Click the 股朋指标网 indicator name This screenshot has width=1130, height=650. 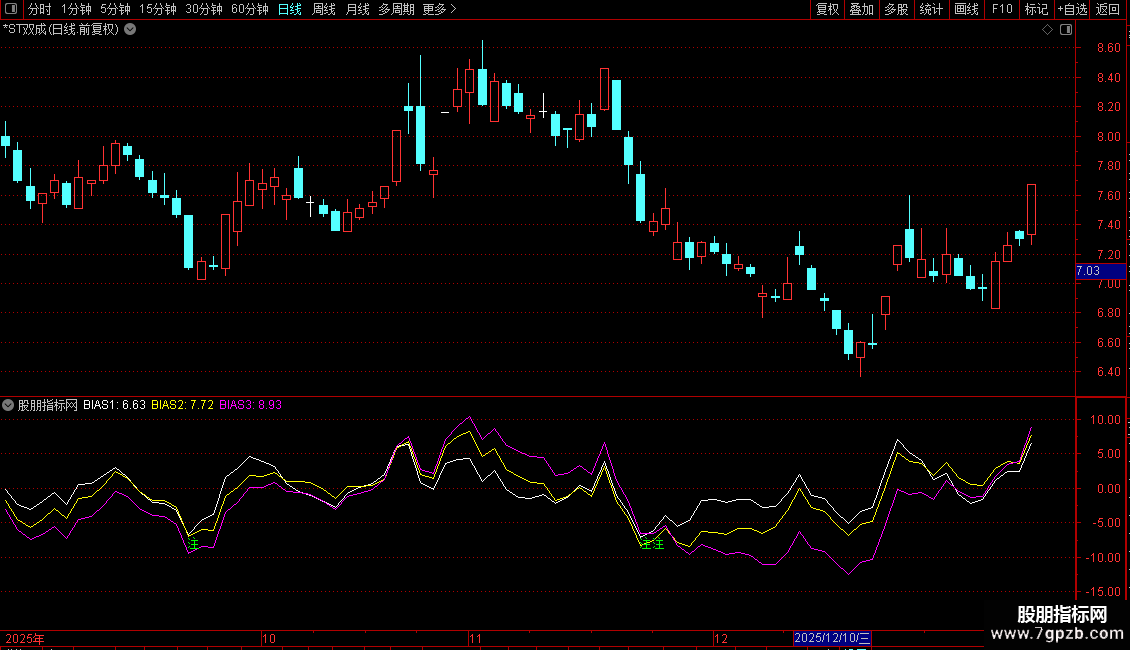pyautogui.click(x=48, y=405)
